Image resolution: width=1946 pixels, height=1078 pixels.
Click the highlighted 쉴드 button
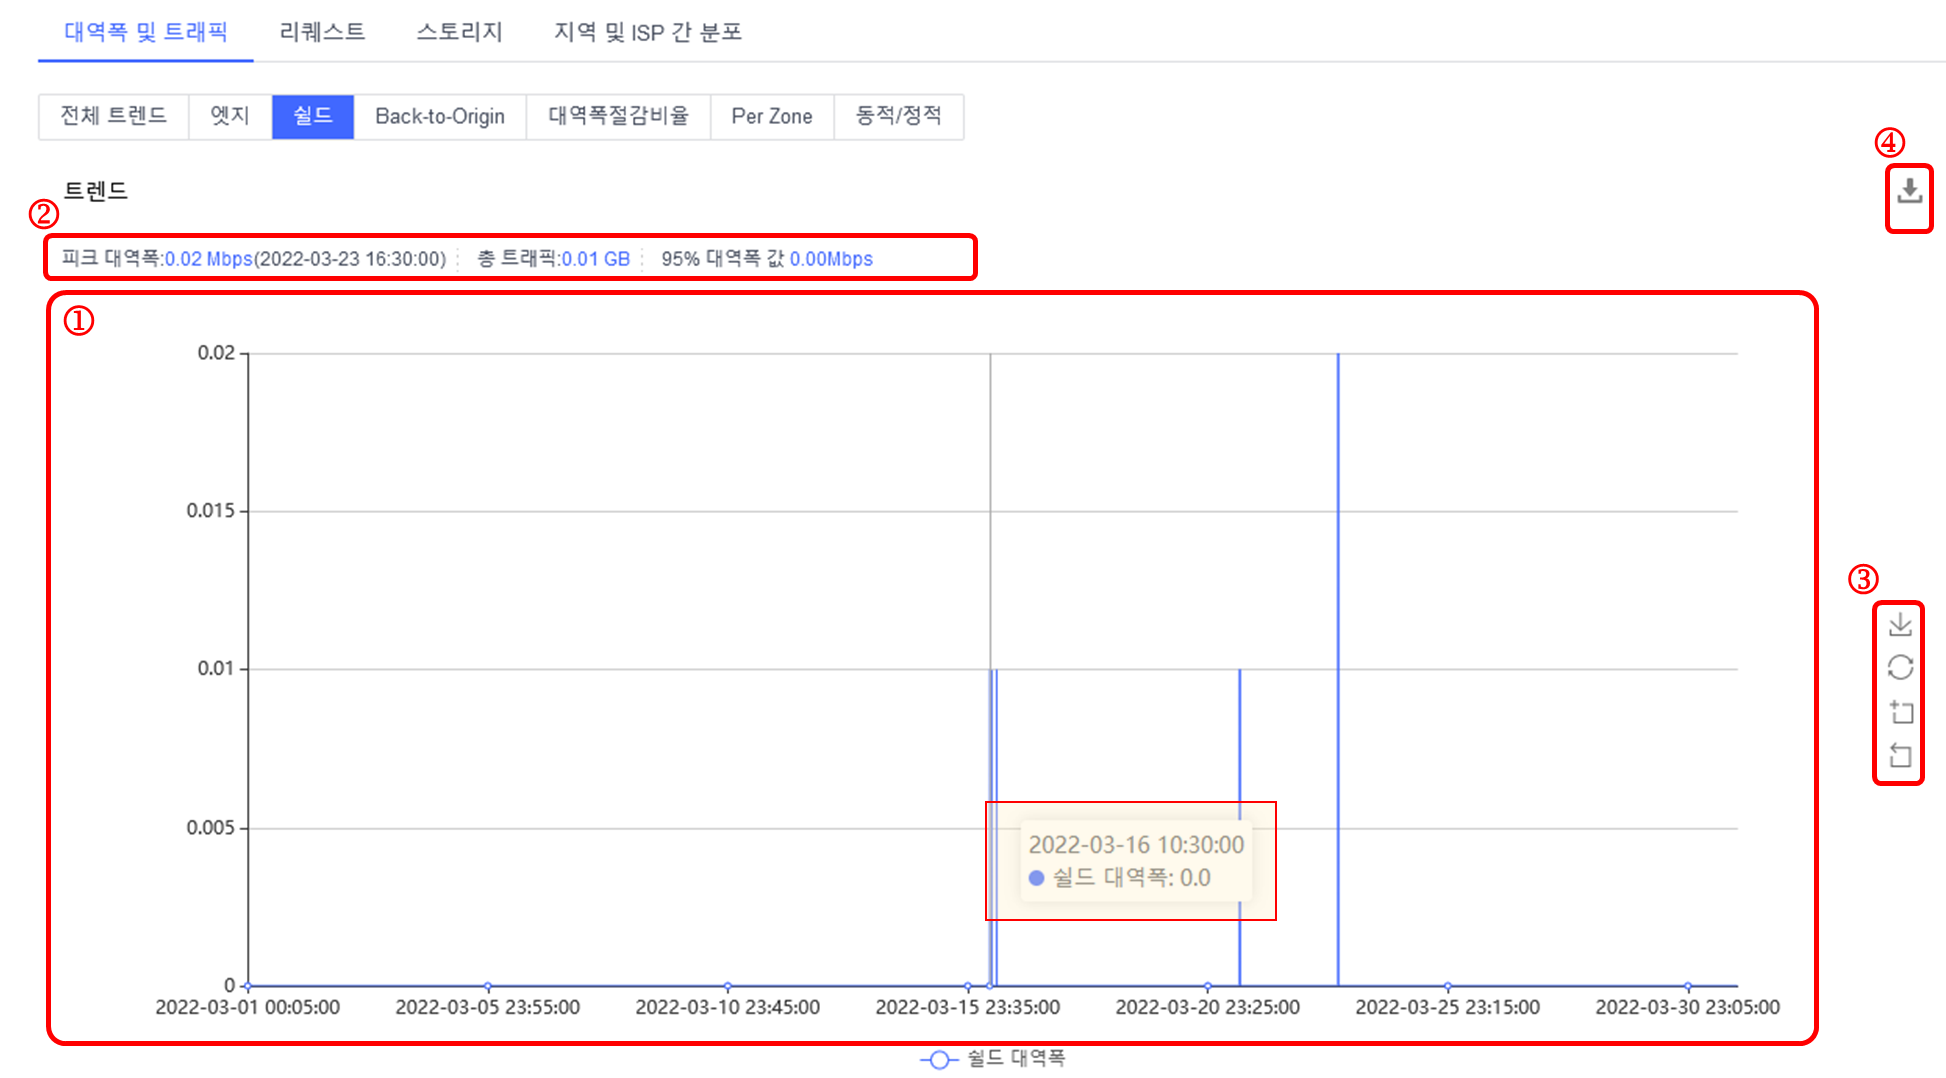click(x=312, y=116)
